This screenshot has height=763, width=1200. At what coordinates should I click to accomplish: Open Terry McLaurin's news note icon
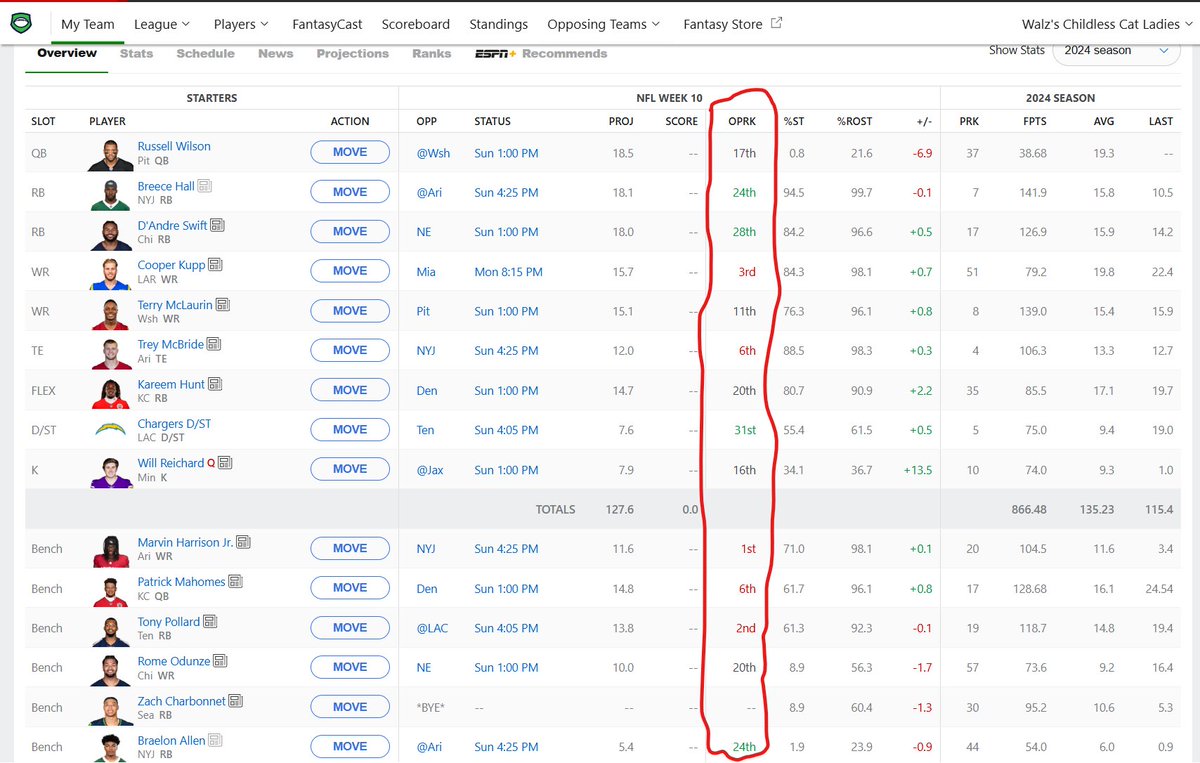pos(223,305)
